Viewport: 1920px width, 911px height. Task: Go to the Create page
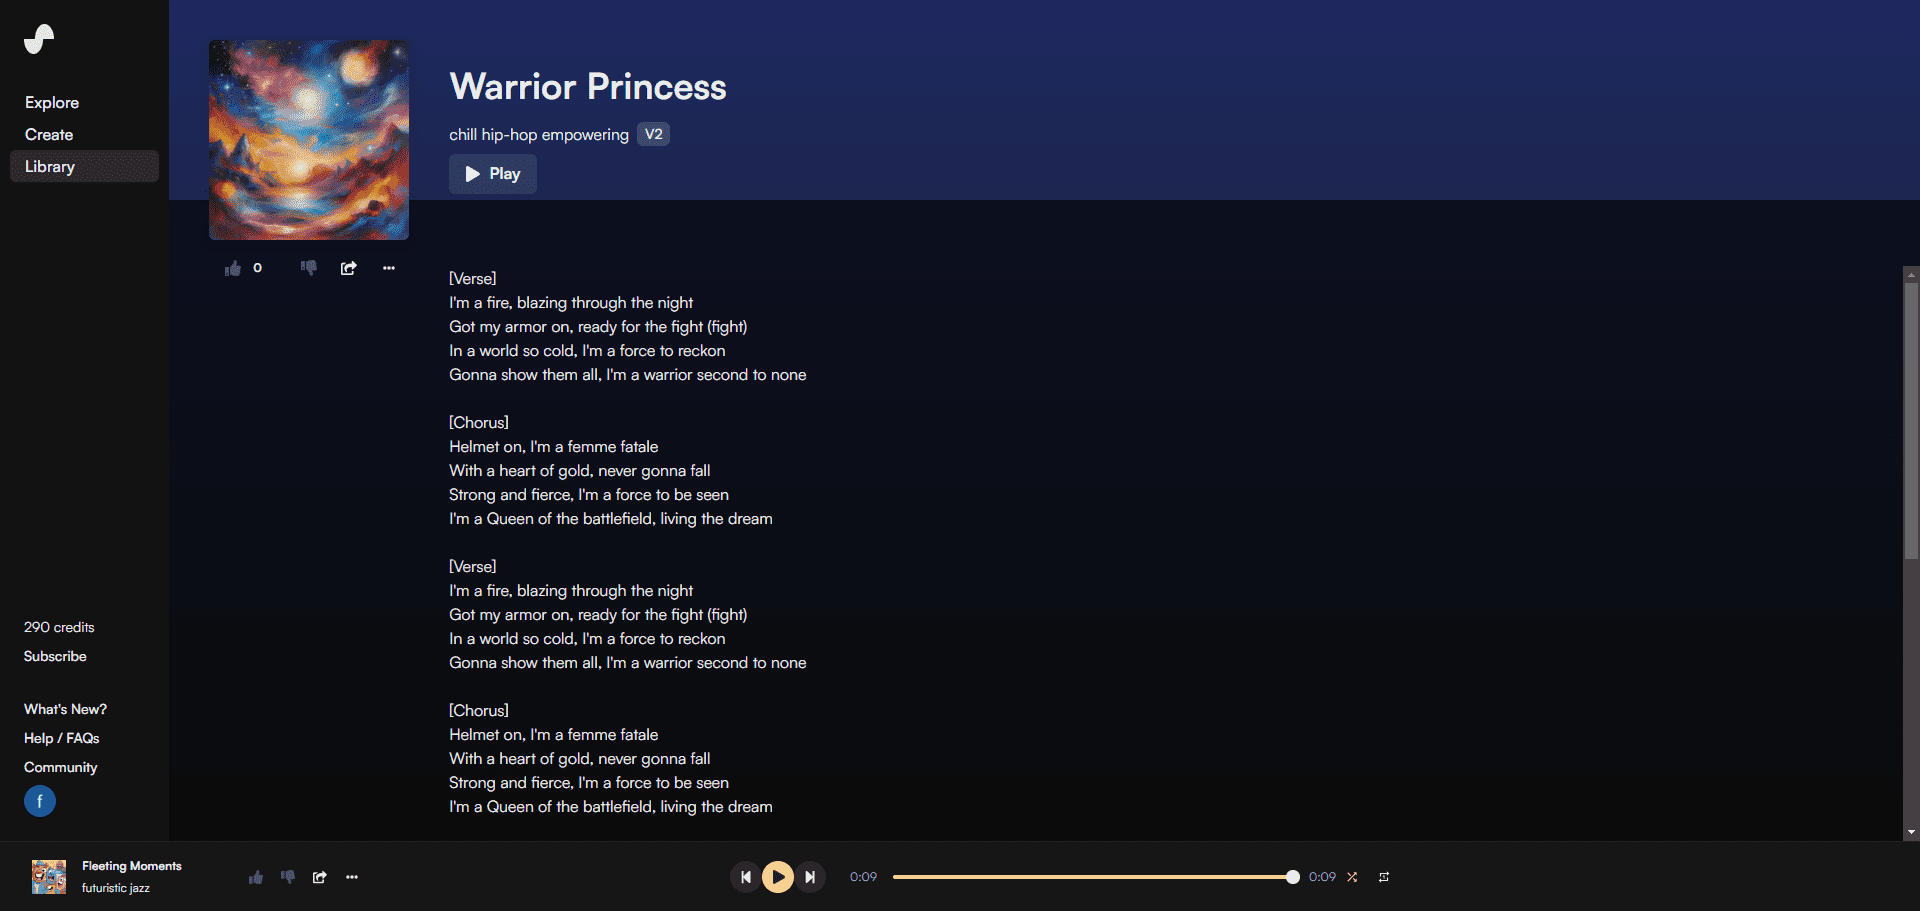point(49,134)
